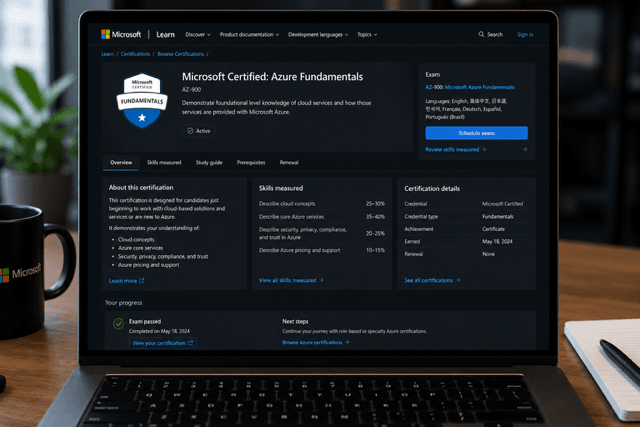Viewport: 640px width, 427px height.
Task: Go to the Prerequisites tab
Action: click(251, 162)
